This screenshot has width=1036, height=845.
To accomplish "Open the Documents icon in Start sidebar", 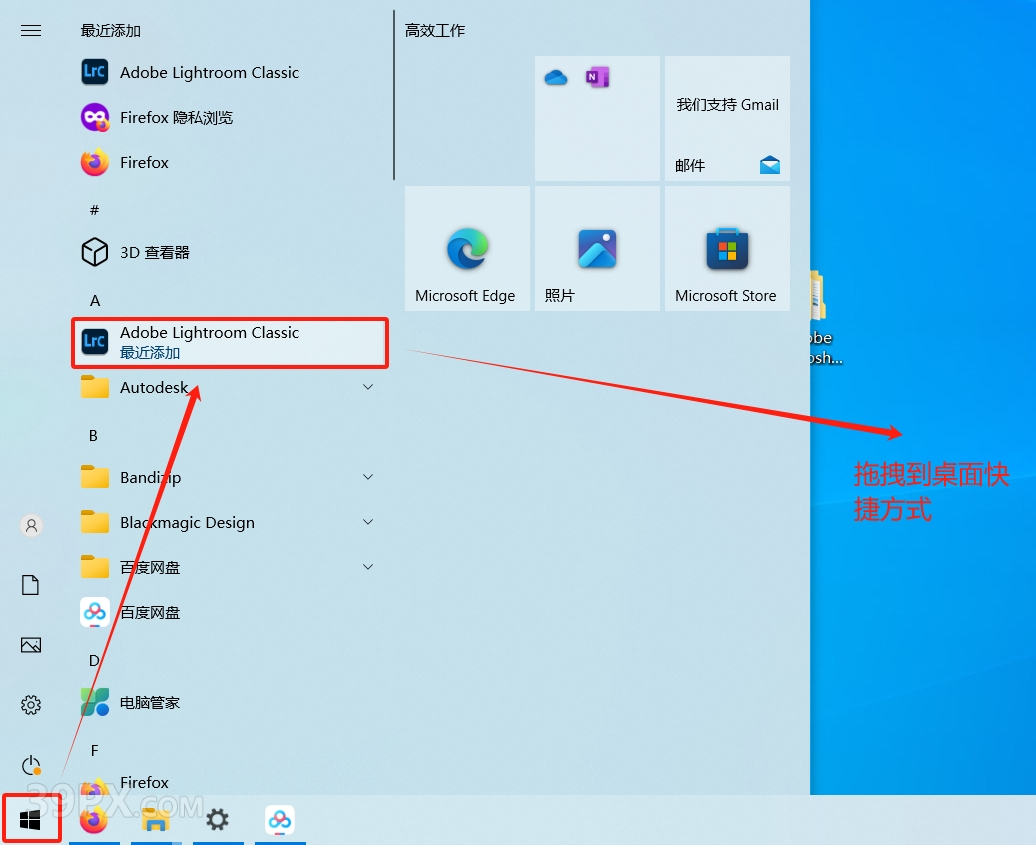I will (31, 585).
